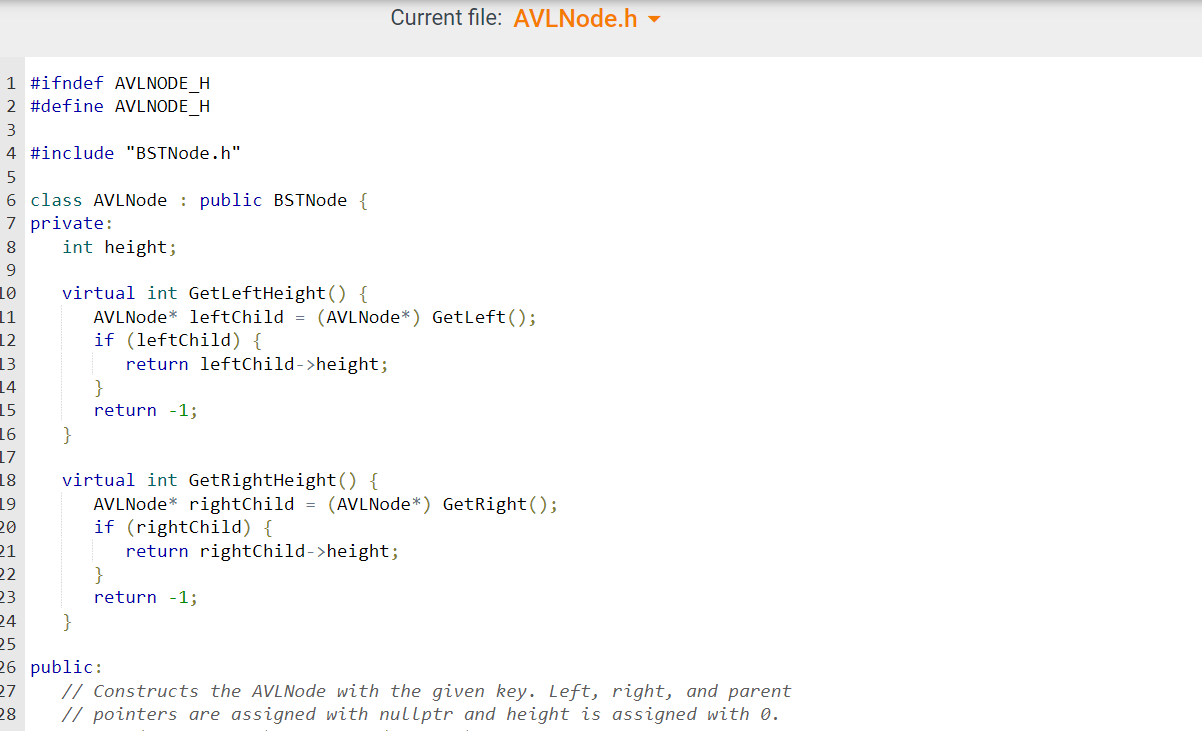This screenshot has width=1202, height=733.
Task: Click the public: access specifier
Action: (66, 666)
